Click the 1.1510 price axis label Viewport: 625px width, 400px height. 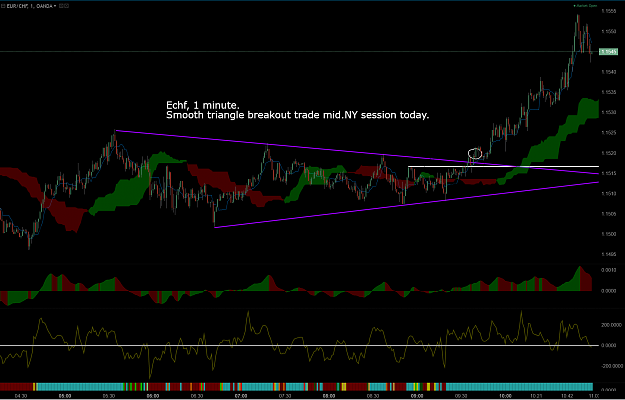pyautogui.click(x=609, y=194)
